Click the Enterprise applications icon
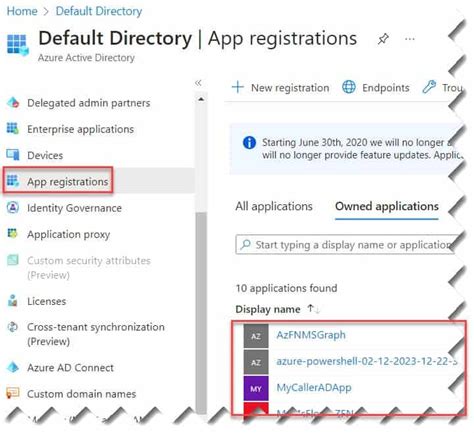This screenshot has height=433, width=474. 13,128
